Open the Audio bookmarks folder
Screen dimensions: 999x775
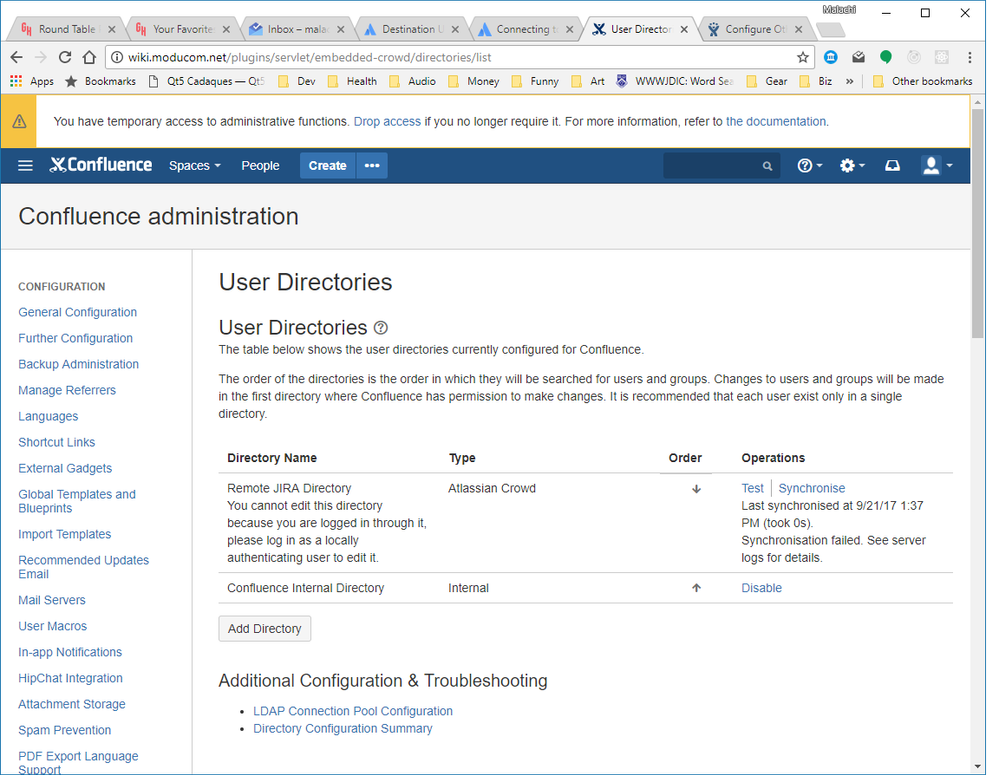point(413,82)
